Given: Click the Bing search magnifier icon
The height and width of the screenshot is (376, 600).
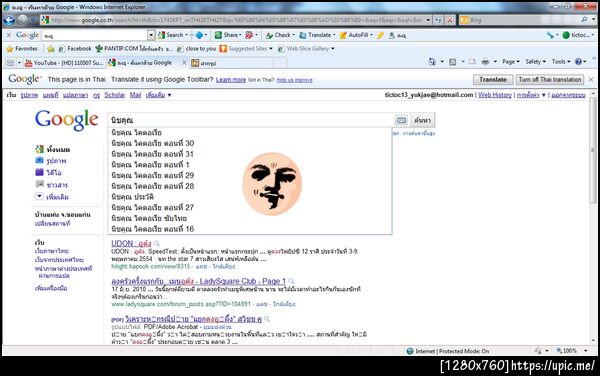Looking at the screenshot, I should 584,20.
